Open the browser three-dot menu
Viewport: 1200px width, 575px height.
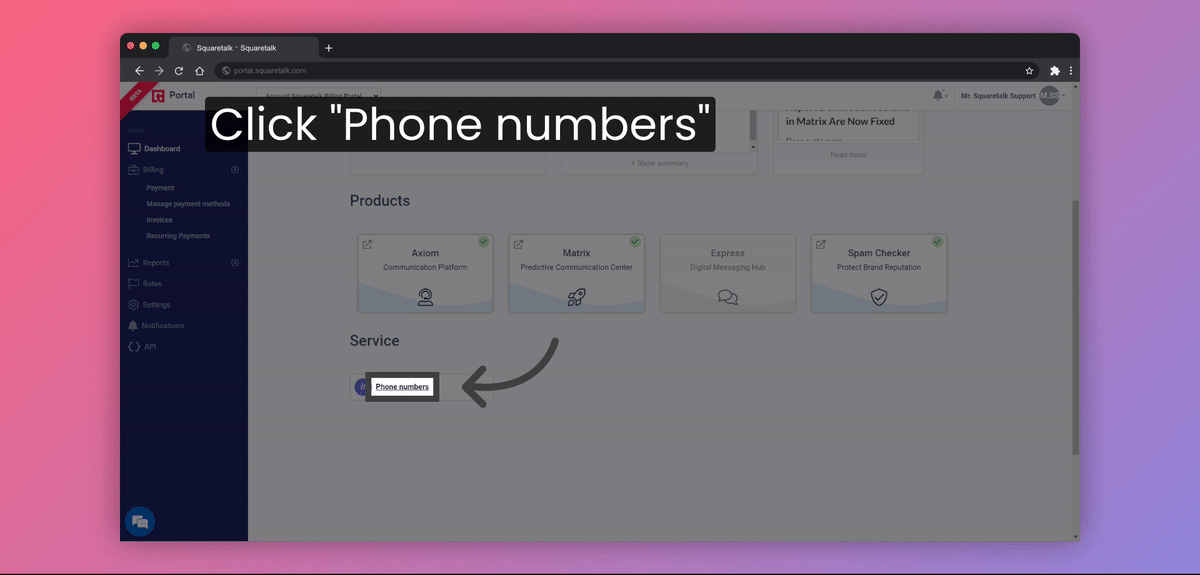tap(1071, 71)
